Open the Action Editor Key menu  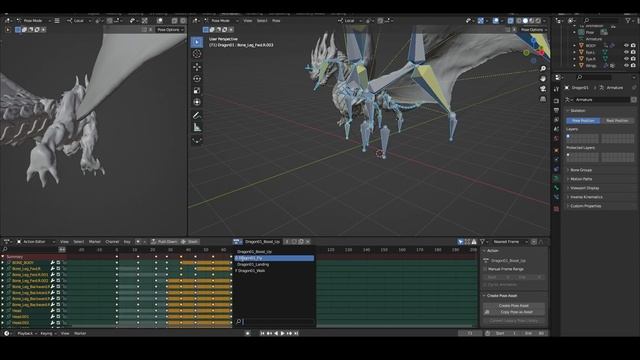pos(127,242)
